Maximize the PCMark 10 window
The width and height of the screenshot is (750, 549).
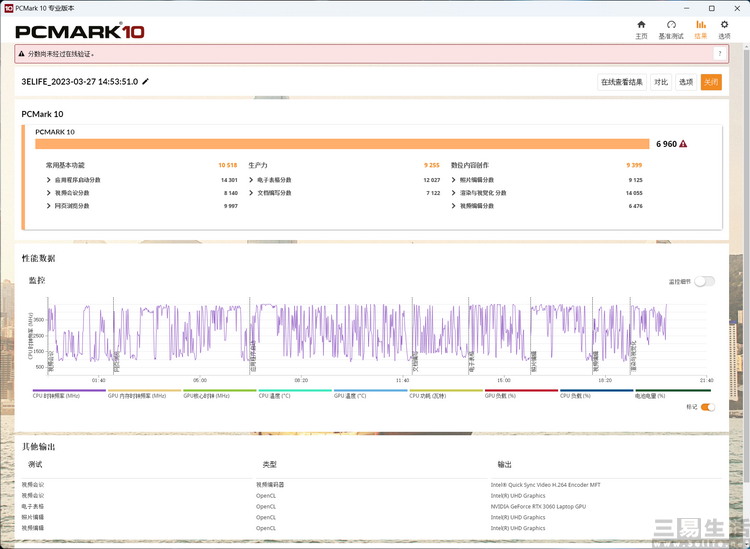coord(712,8)
